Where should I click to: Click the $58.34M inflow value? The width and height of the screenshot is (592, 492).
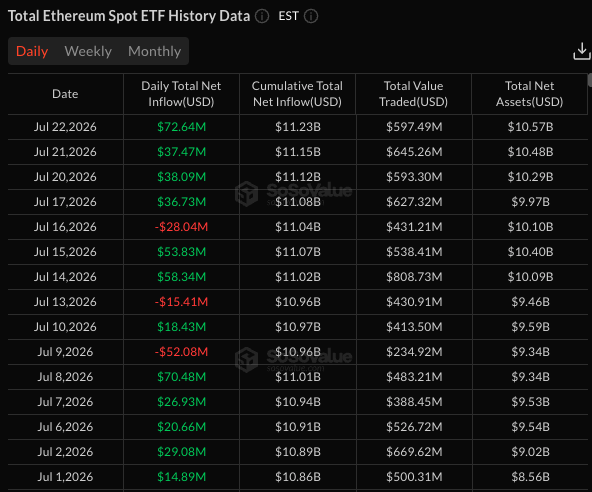(x=182, y=277)
